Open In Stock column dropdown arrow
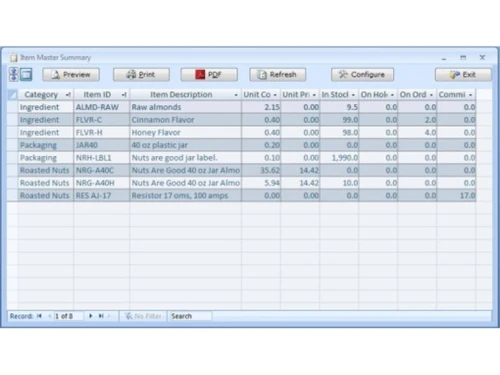The height and width of the screenshot is (375, 500). [x=353, y=95]
